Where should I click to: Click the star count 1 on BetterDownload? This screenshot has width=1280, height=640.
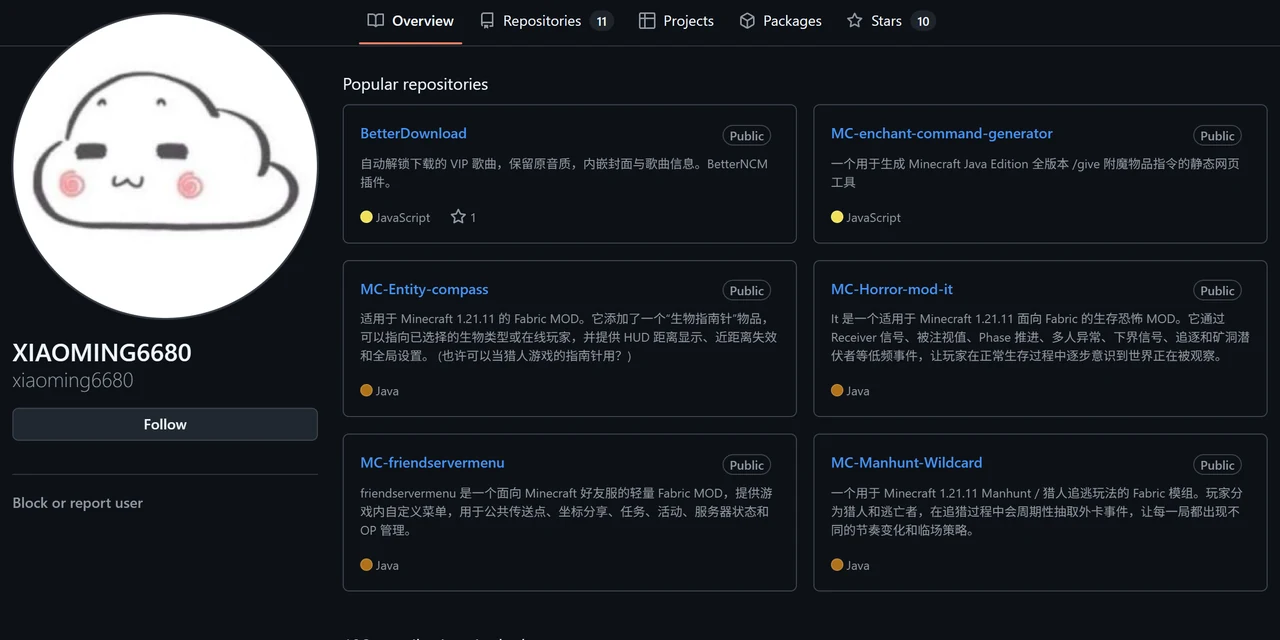pyautogui.click(x=473, y=218)
